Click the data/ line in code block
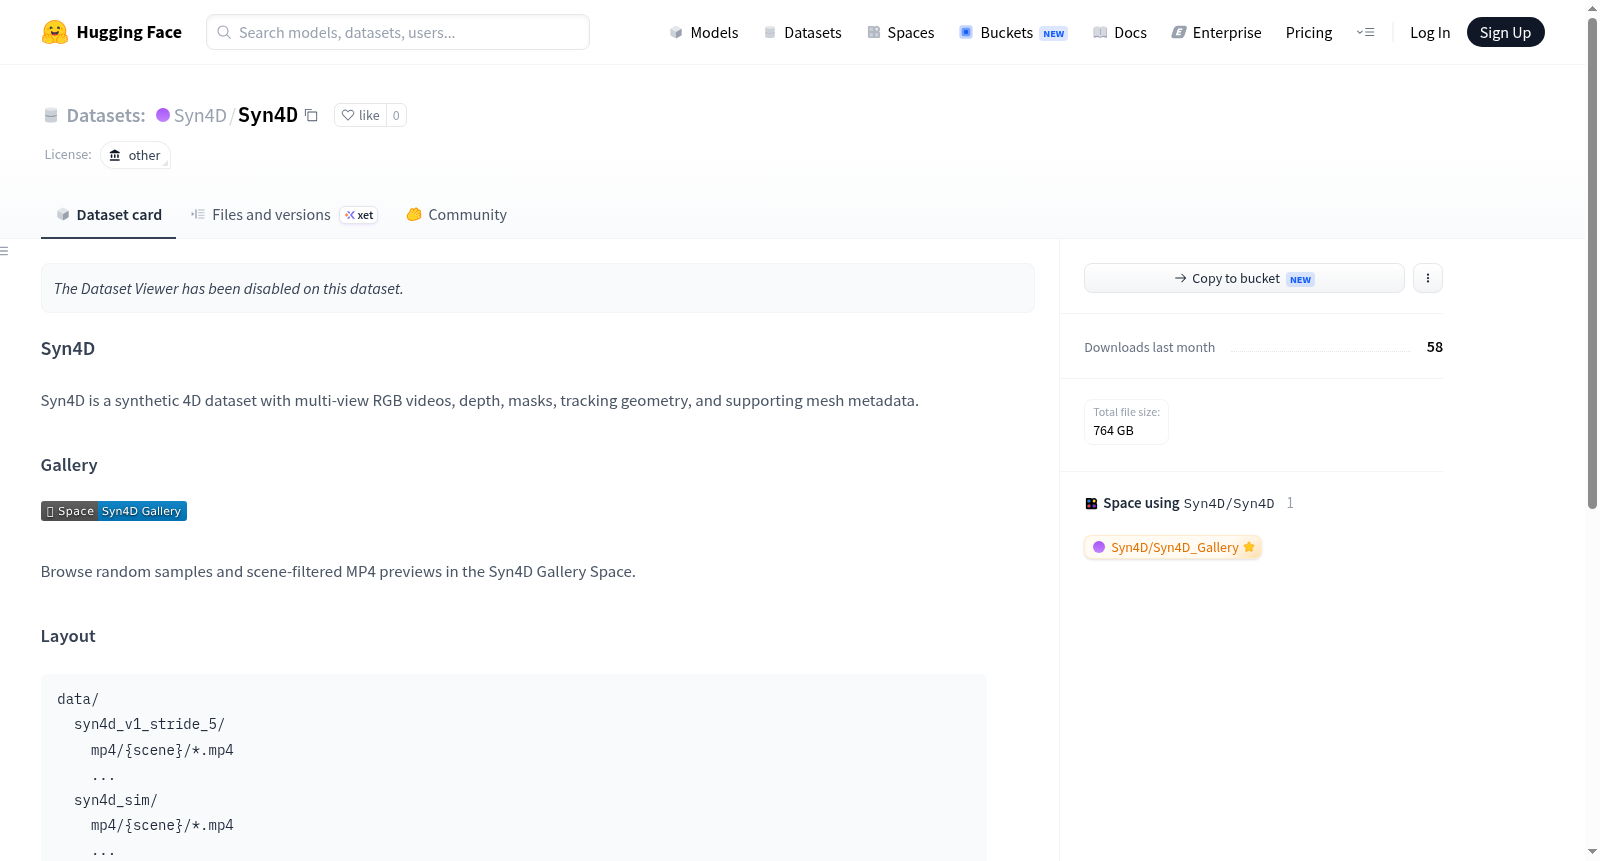 tap(78, 699)
